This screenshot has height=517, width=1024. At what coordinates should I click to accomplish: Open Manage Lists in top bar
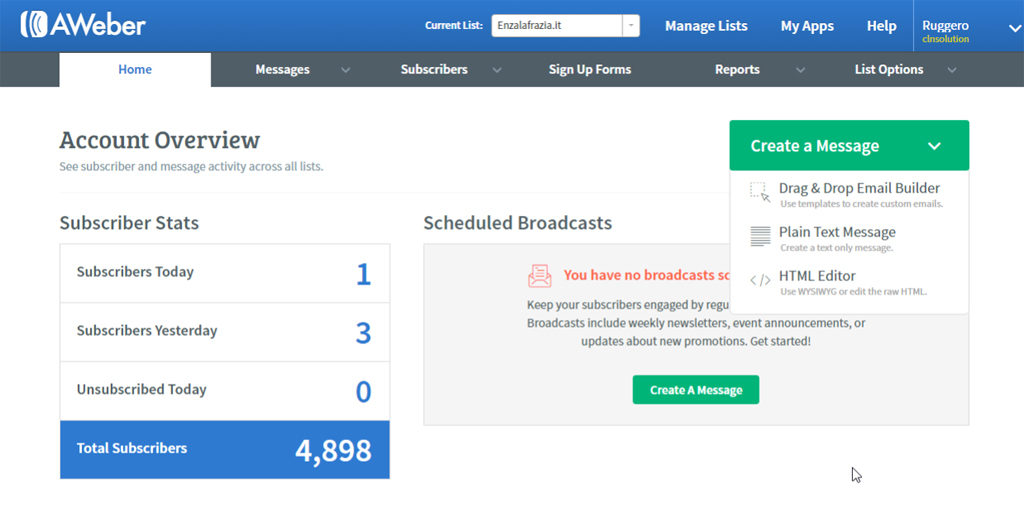coord(706,26)
